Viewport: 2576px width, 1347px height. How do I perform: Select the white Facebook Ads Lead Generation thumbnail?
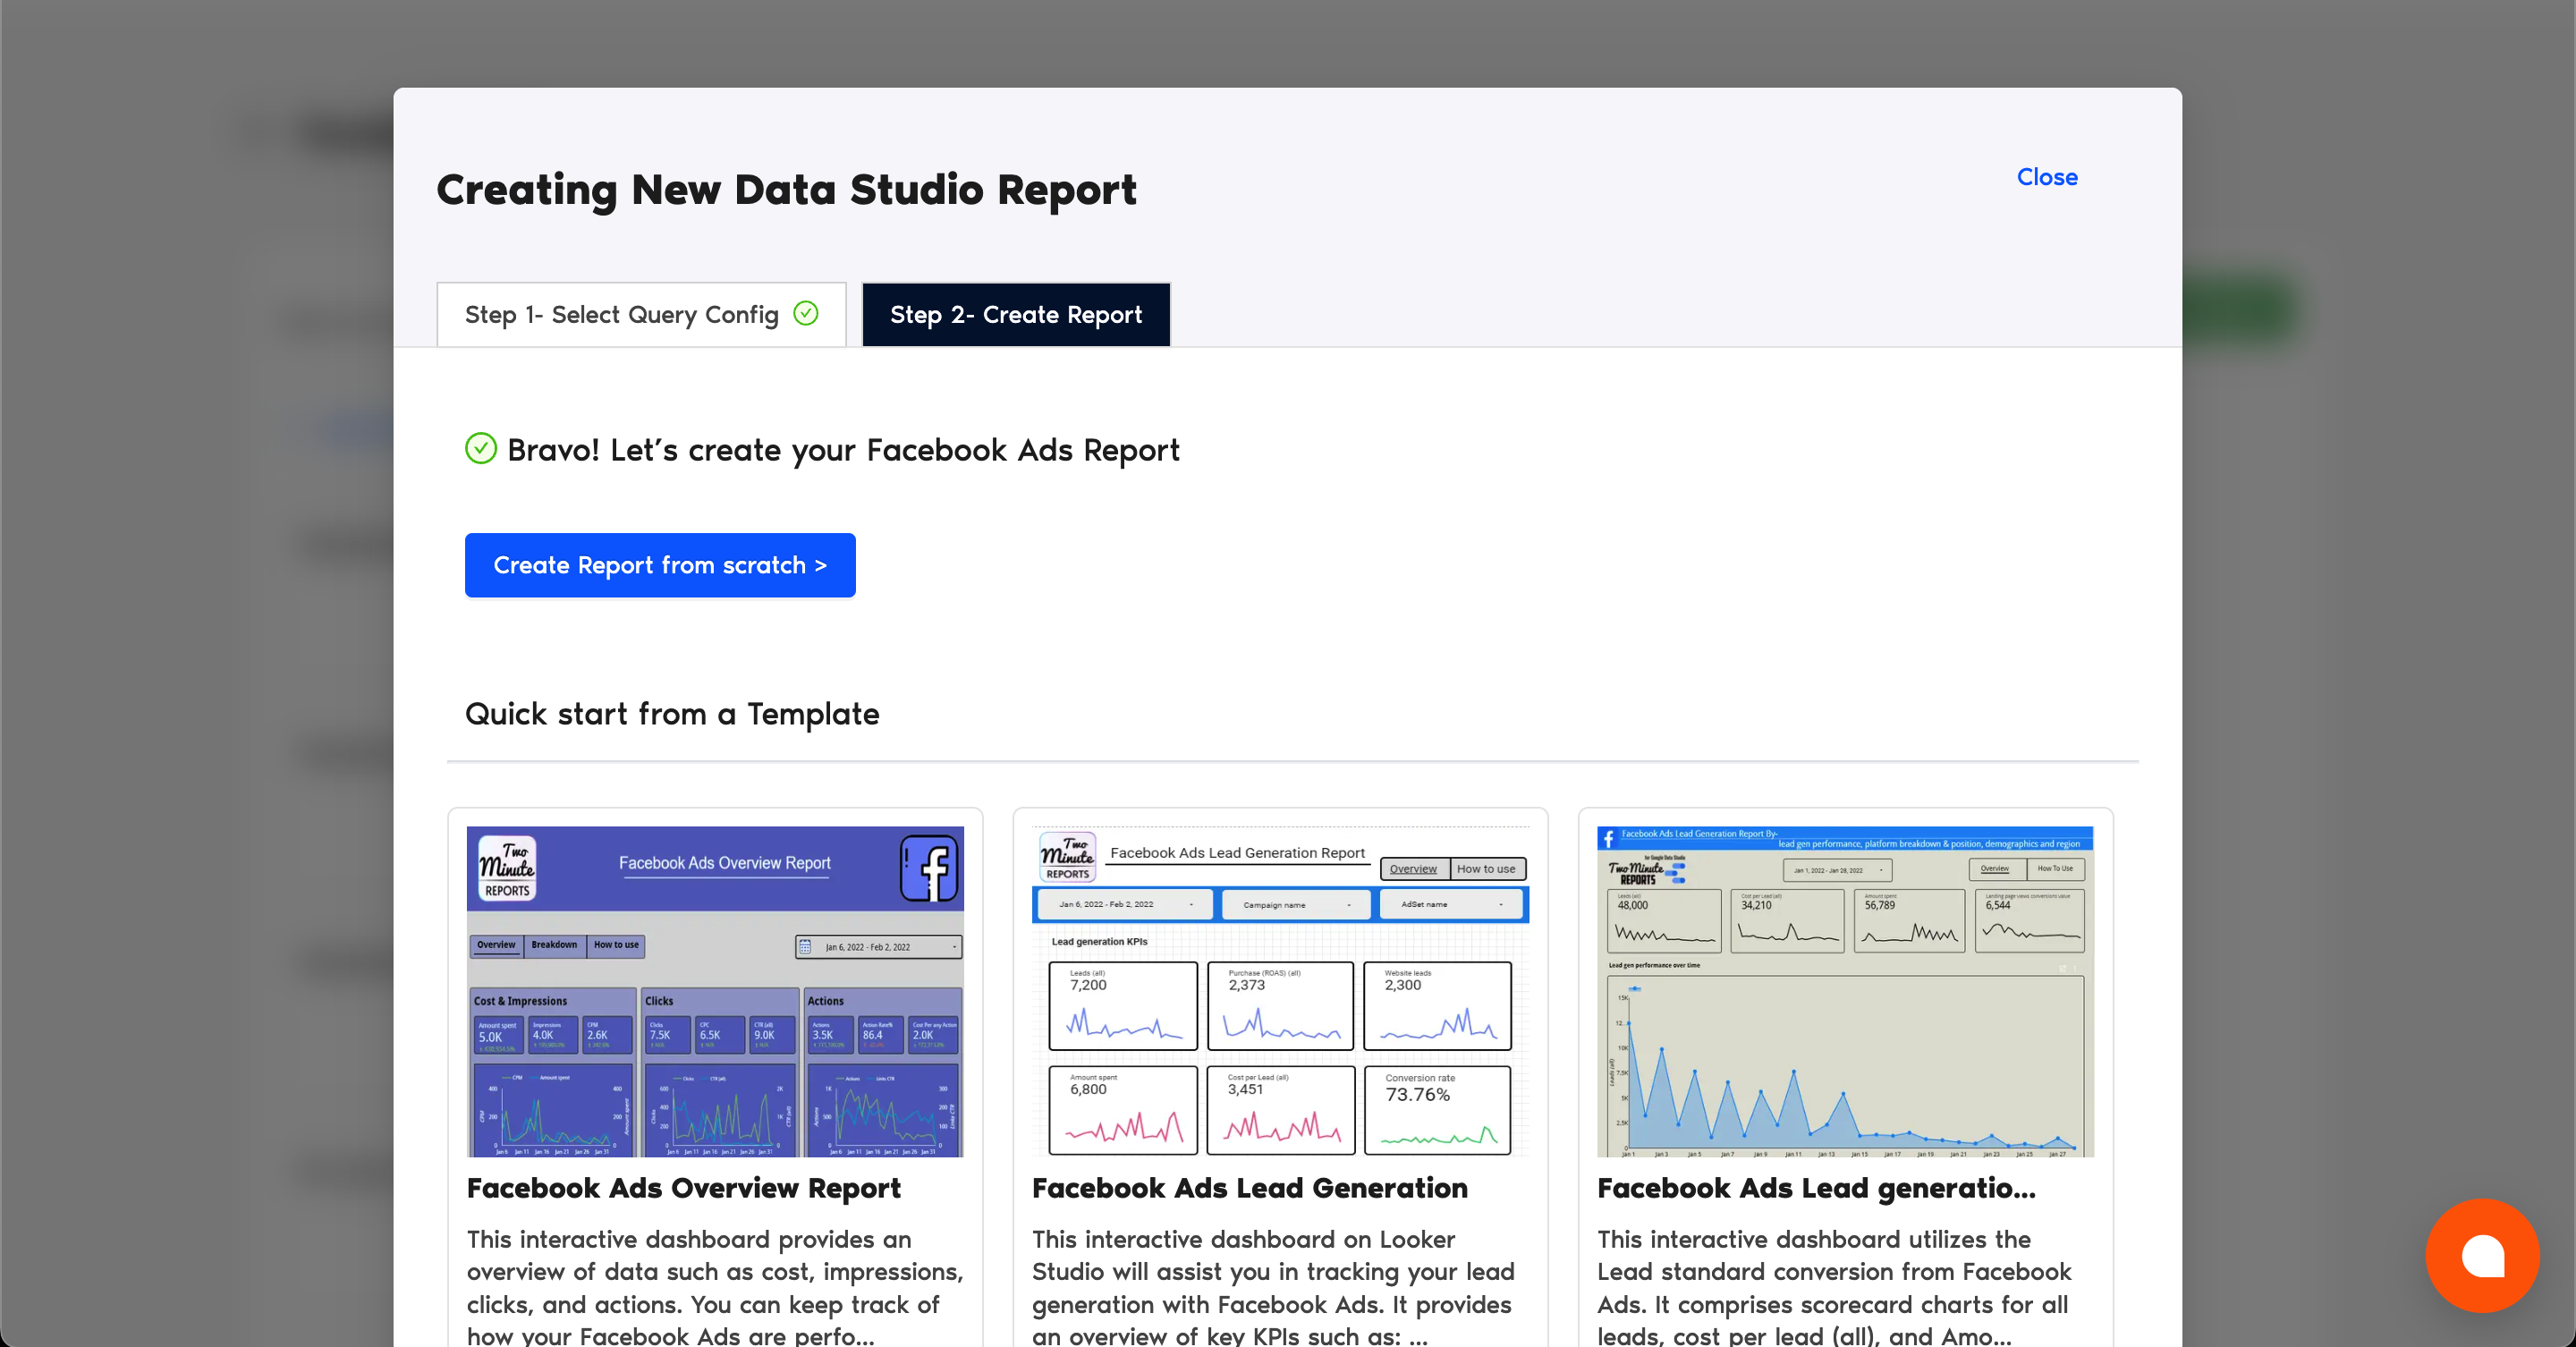click(1280, 991)
